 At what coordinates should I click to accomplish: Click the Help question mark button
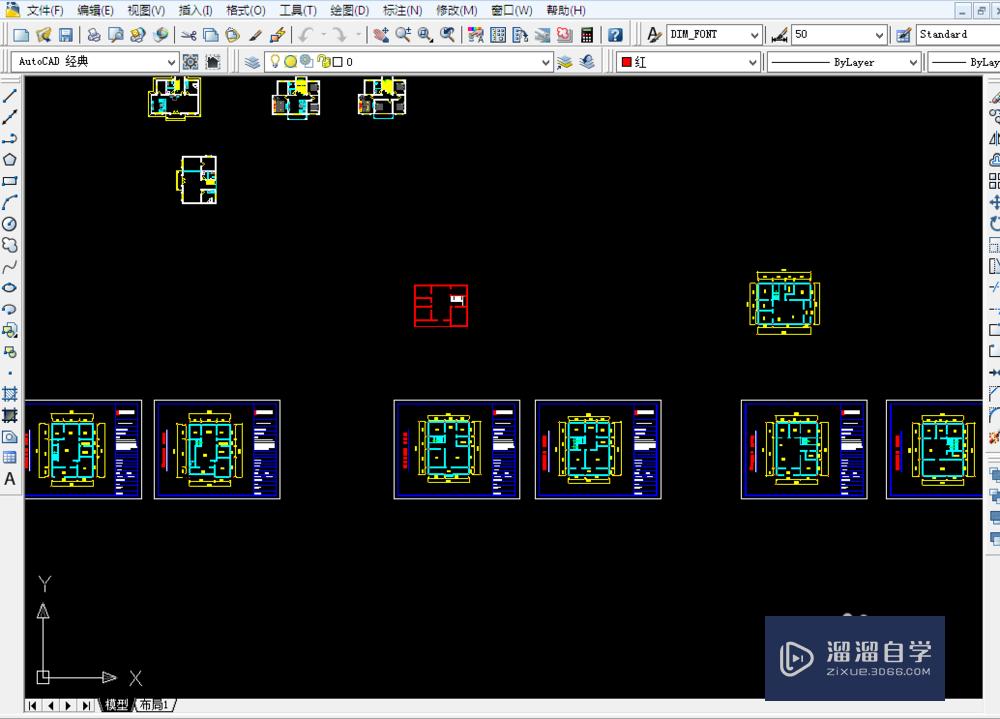614,33
